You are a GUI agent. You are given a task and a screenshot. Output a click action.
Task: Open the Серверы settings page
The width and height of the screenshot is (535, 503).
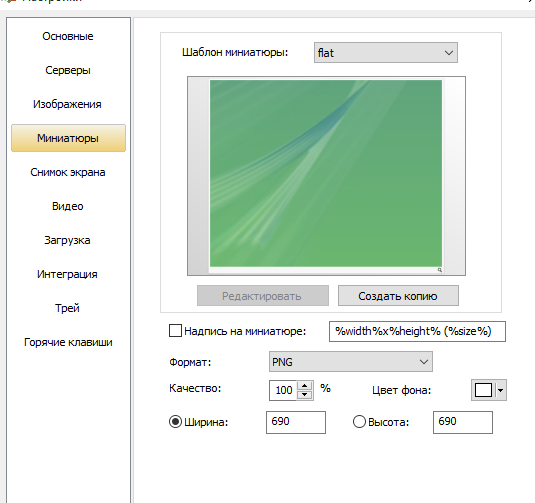pyautogui.click(x=68, y=70)
